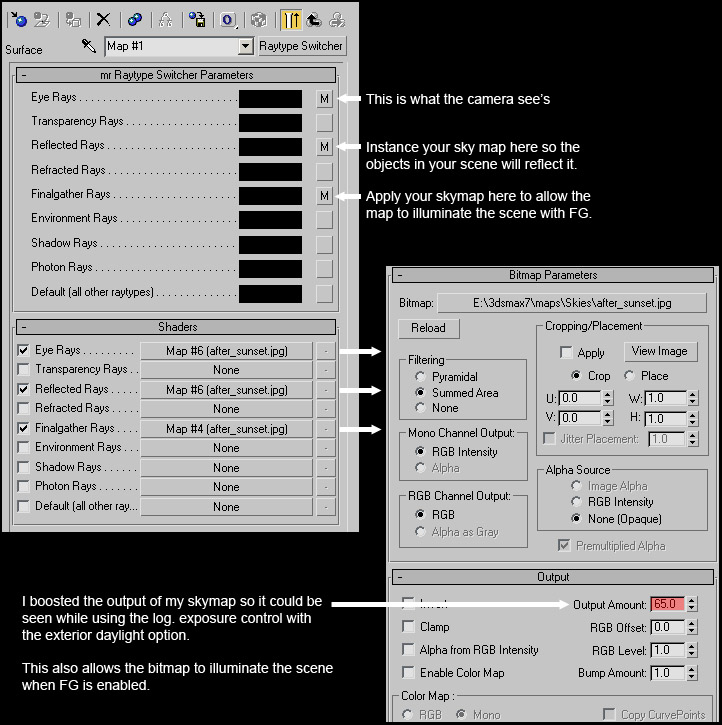722x725 pixels.
Task: Select RGB Intensity alpha source
Action: 576,502
